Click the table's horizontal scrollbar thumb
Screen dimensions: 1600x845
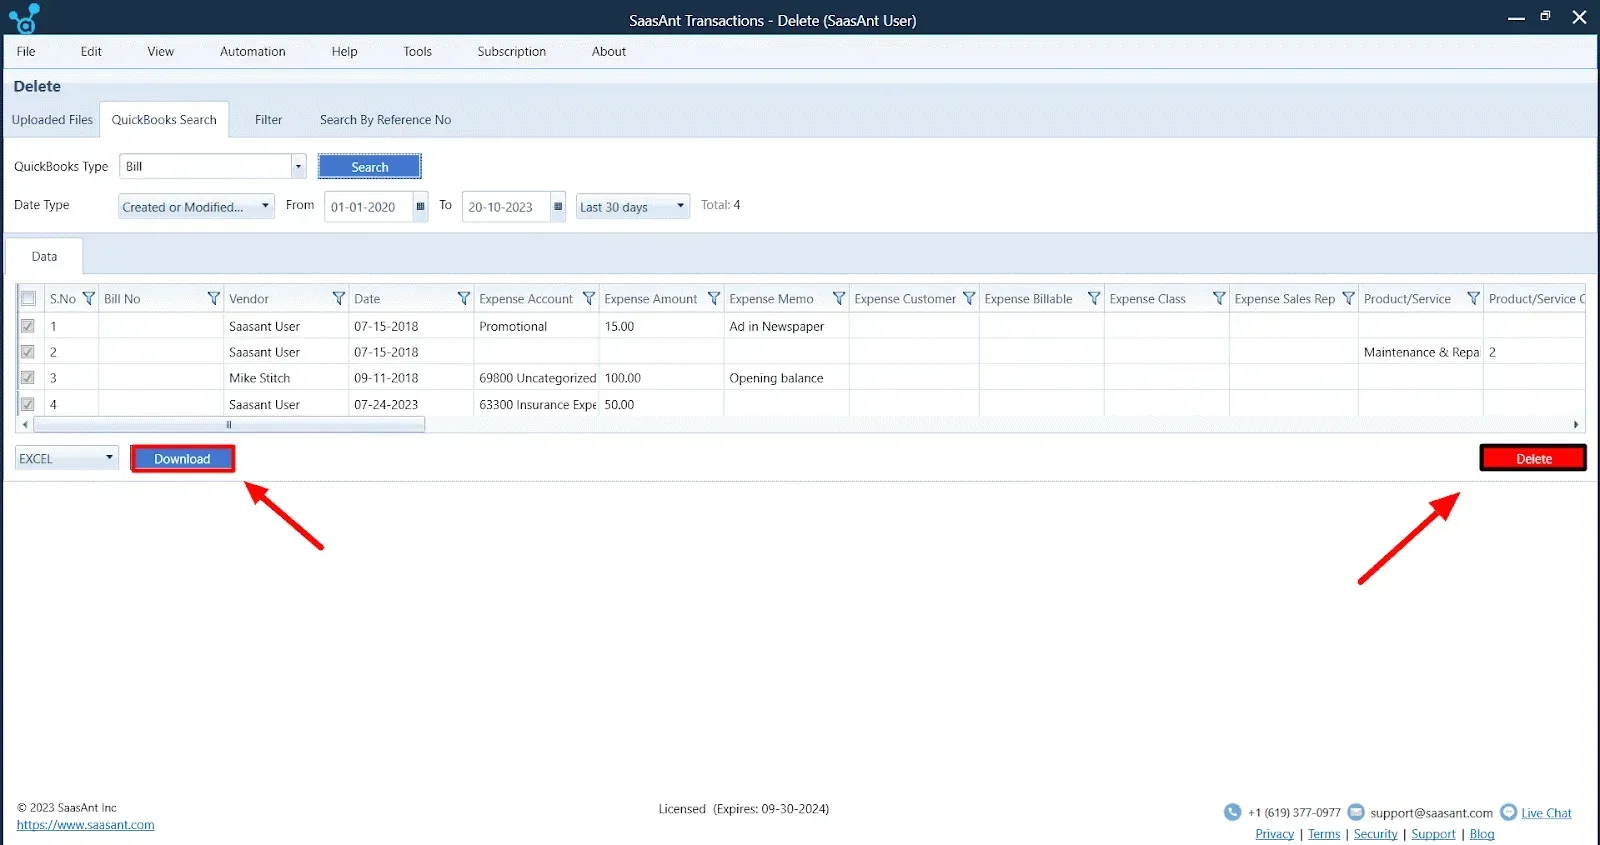click(x=229, y=425)
